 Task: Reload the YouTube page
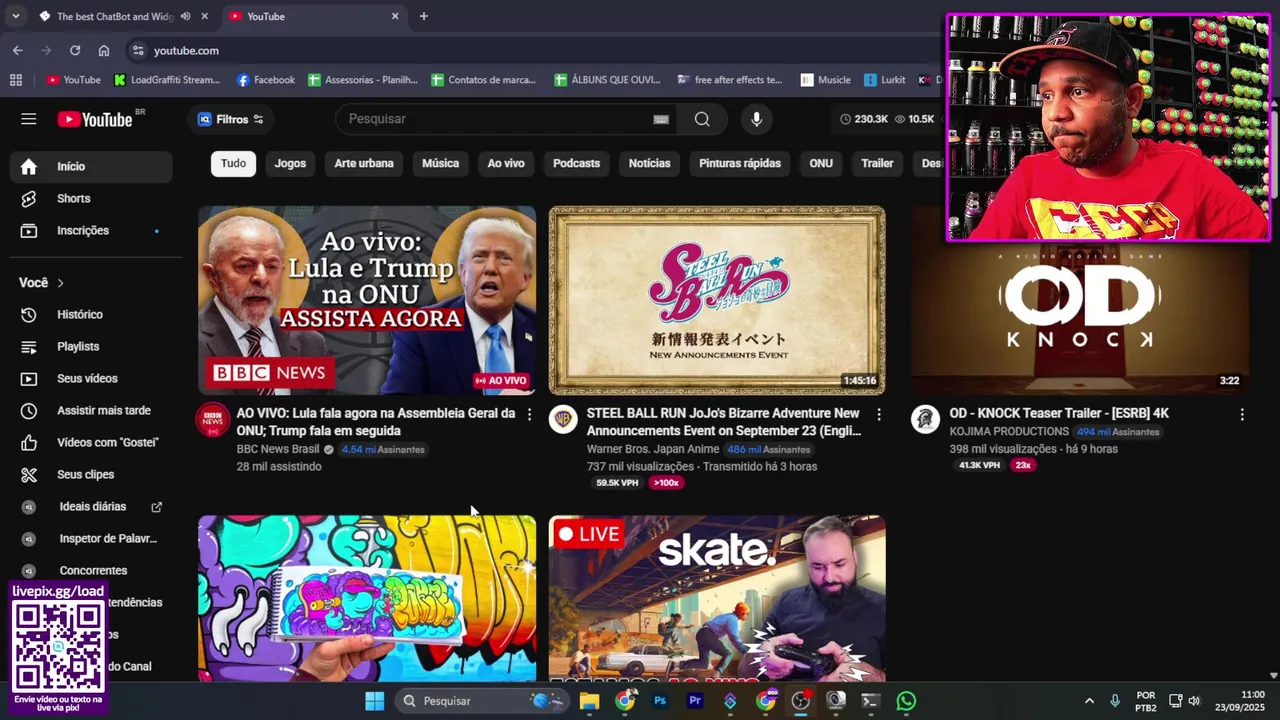75,50
